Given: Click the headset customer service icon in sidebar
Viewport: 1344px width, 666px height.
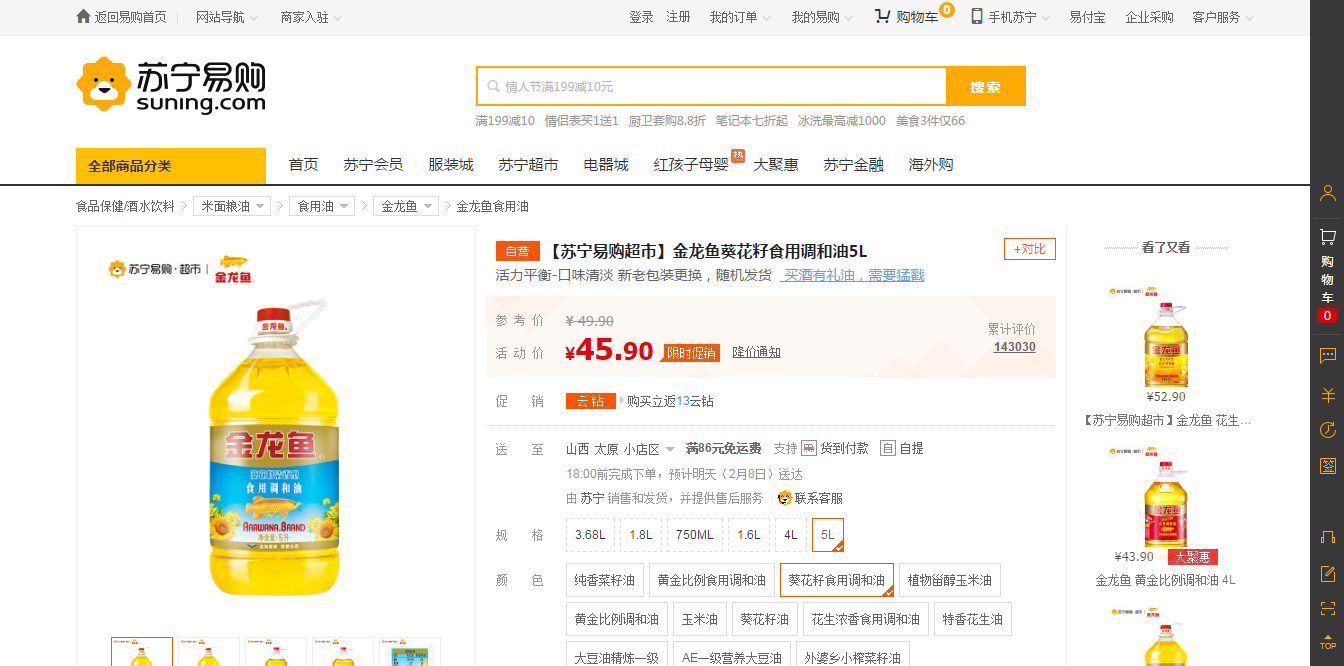Looking at the screenshot, I should point(1328,538).
